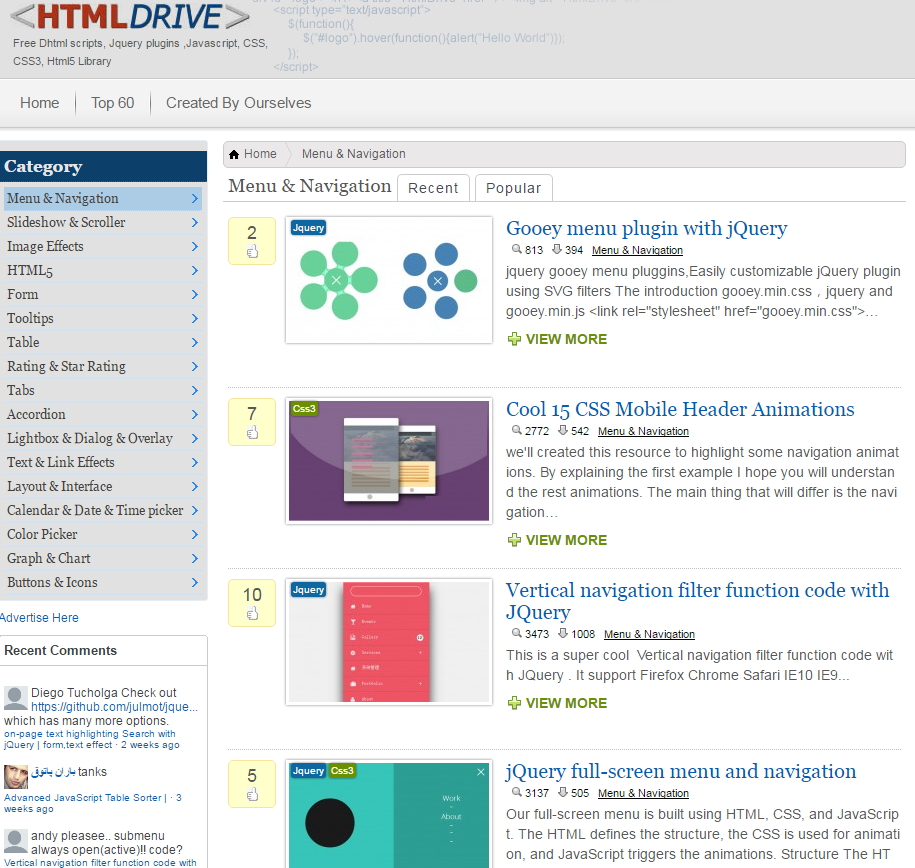This screenshot has height=868, width=915.
Task: Click the views magnifier icon beside 2772
Action: pos(516,430)
